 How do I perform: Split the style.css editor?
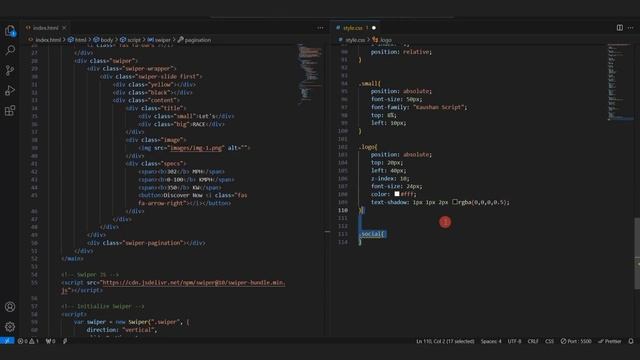(620, 28)
